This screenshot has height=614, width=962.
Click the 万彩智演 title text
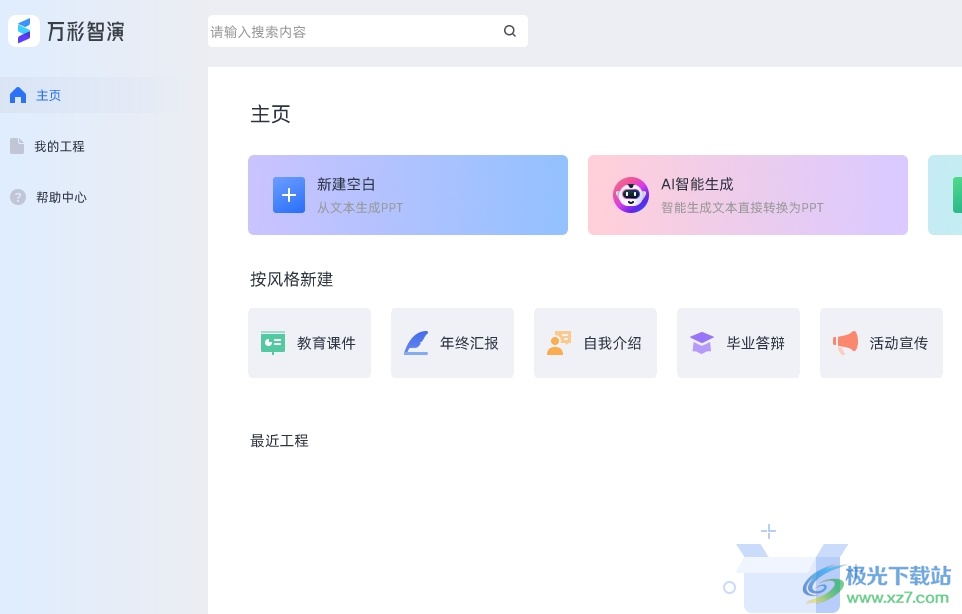click(85, 31)
